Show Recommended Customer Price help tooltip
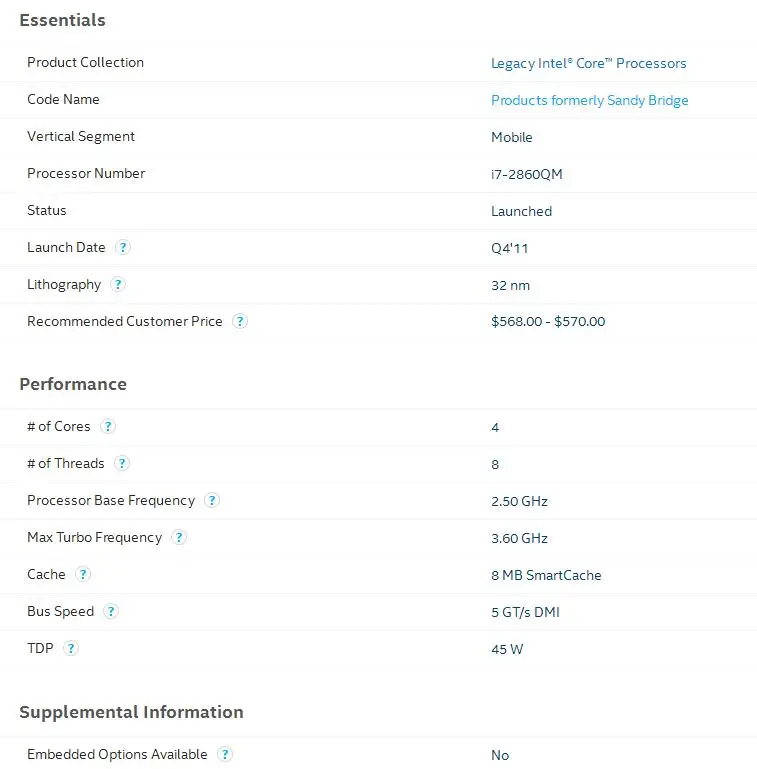 click(x=240, y=321)
